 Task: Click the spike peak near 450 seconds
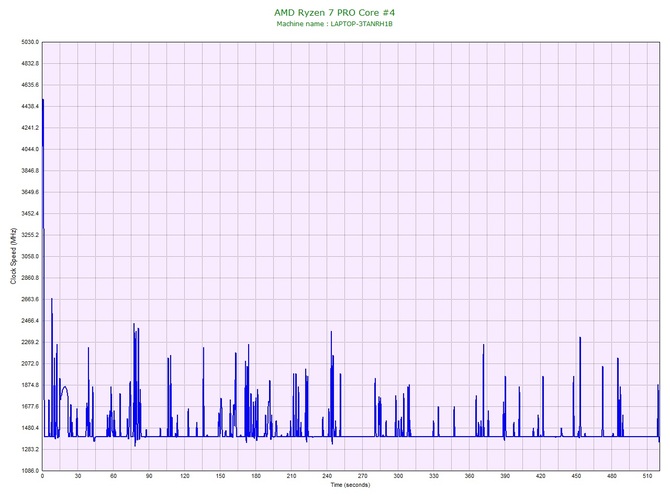point(580,339)
